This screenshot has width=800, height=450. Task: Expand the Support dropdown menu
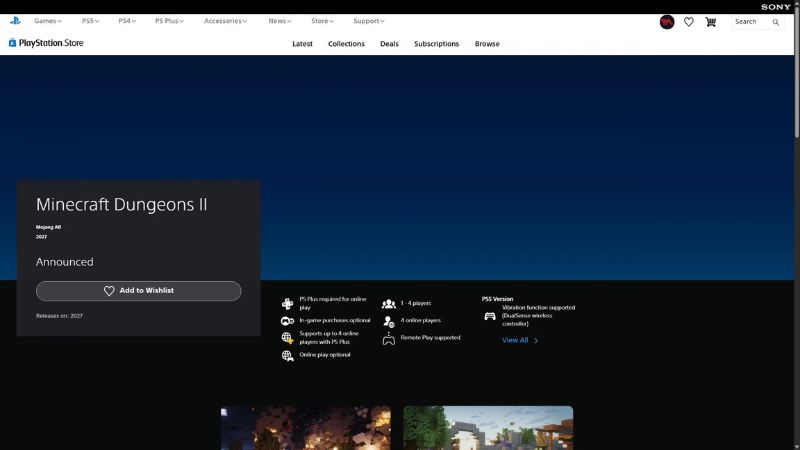[x=368, y=21]
